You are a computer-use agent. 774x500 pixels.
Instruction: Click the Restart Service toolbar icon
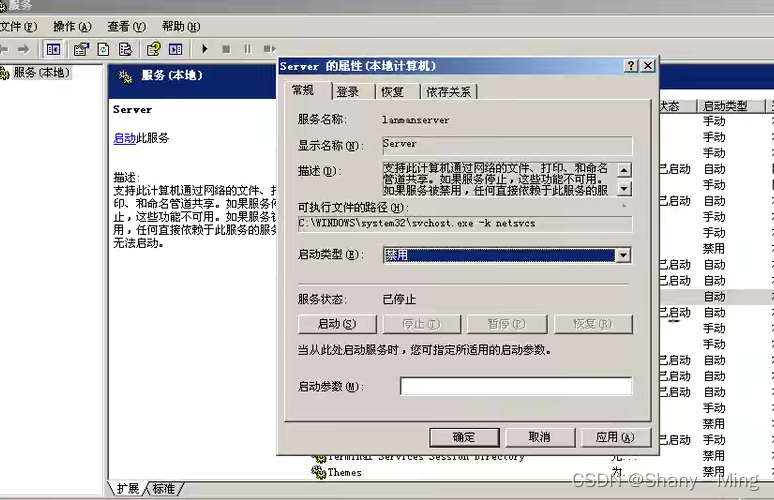[269, 49]
